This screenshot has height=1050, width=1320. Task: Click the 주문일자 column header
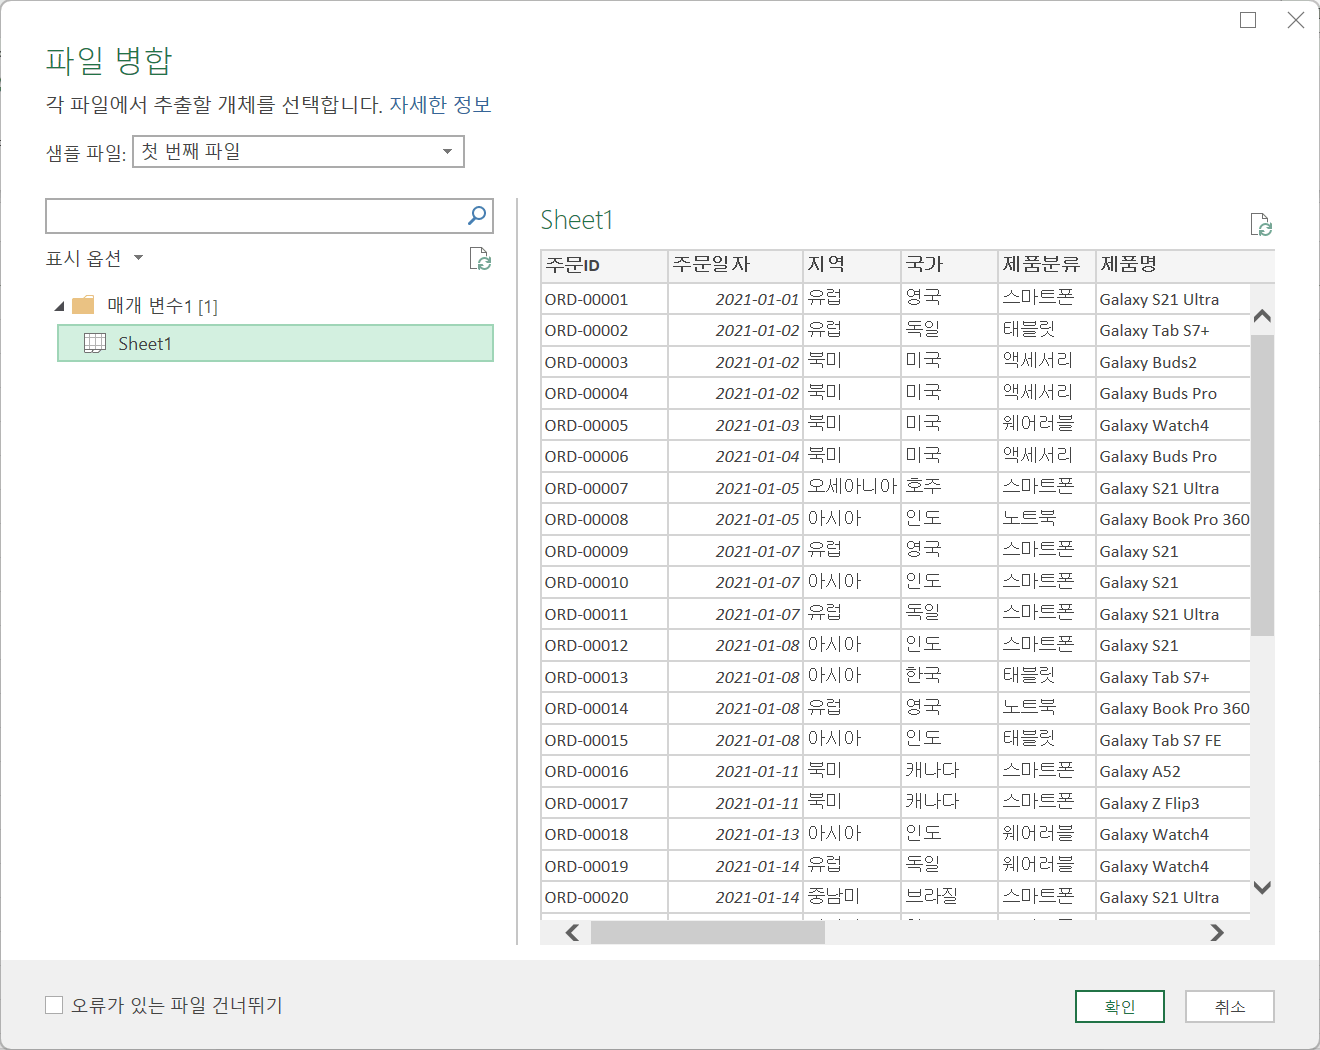point(735,265)
